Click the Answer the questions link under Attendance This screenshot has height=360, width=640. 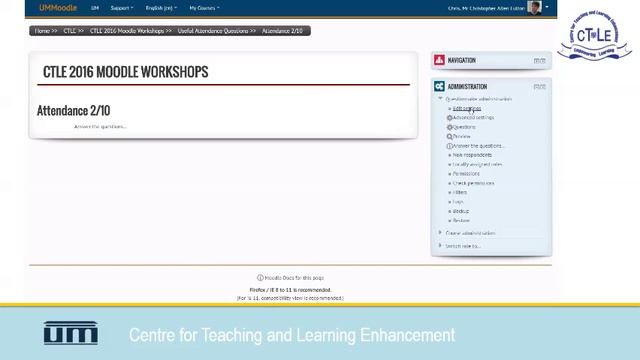tap(100, 127)
